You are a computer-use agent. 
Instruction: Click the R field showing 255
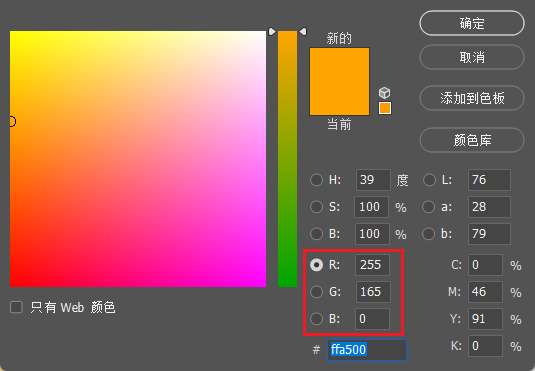[372, 265]
